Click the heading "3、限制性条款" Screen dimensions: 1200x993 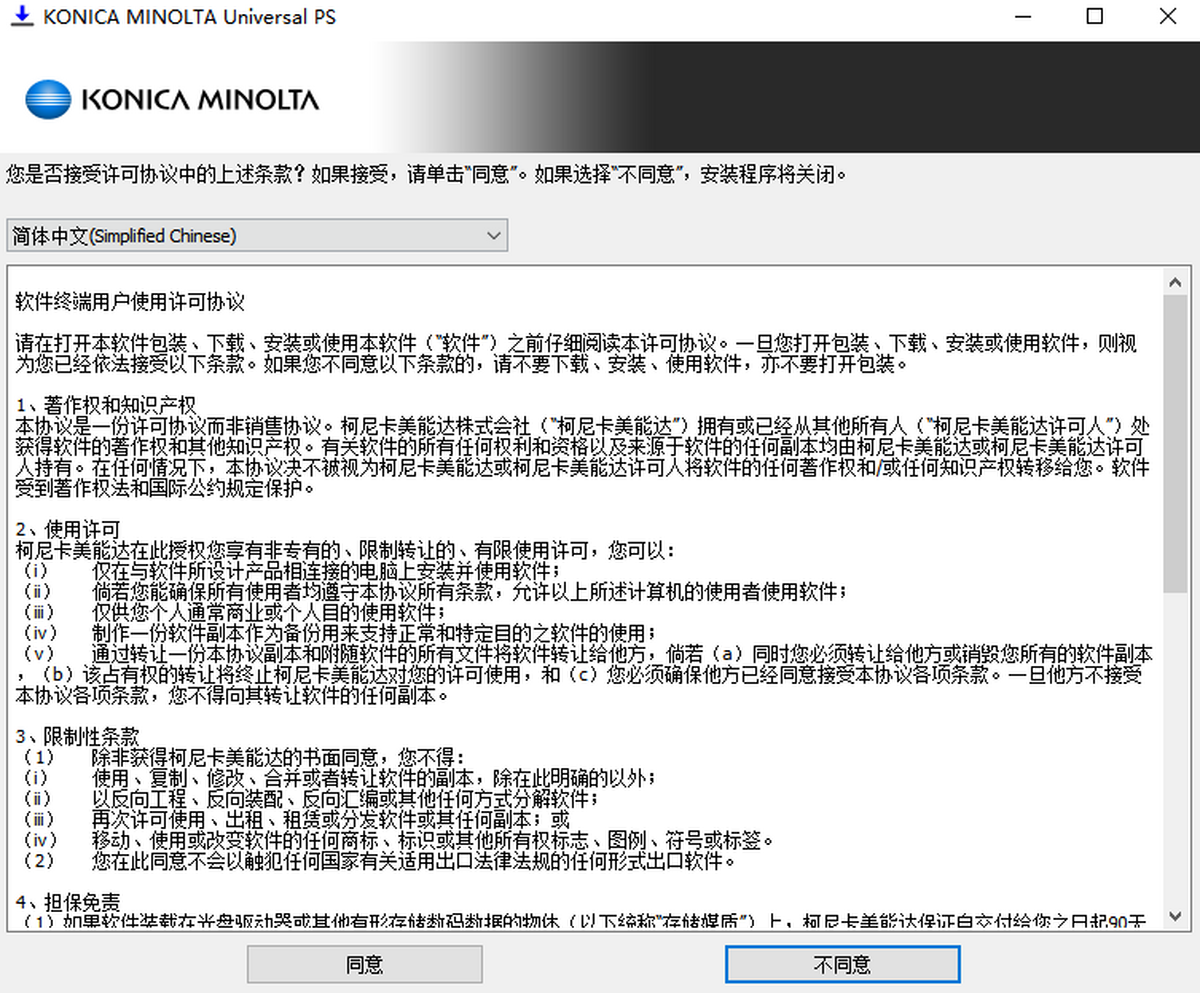click(x=78, y=737)
